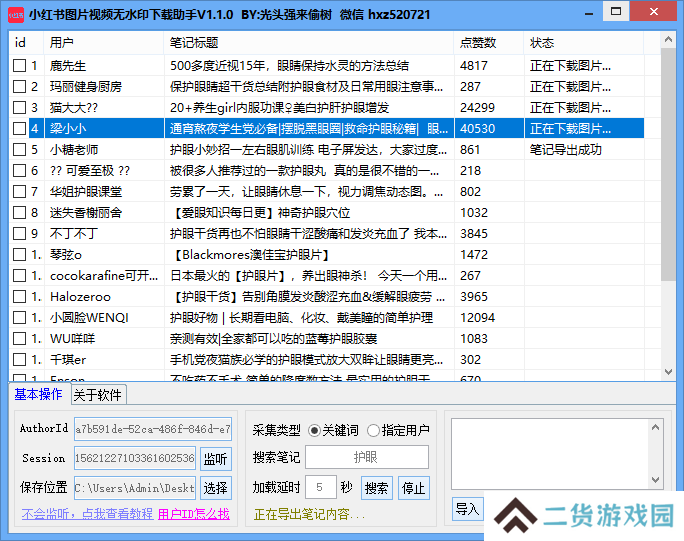Click user cell cocokarafine可开...
Image resolution: width=684 pixels, height=541 pixels.
point(104,276)
